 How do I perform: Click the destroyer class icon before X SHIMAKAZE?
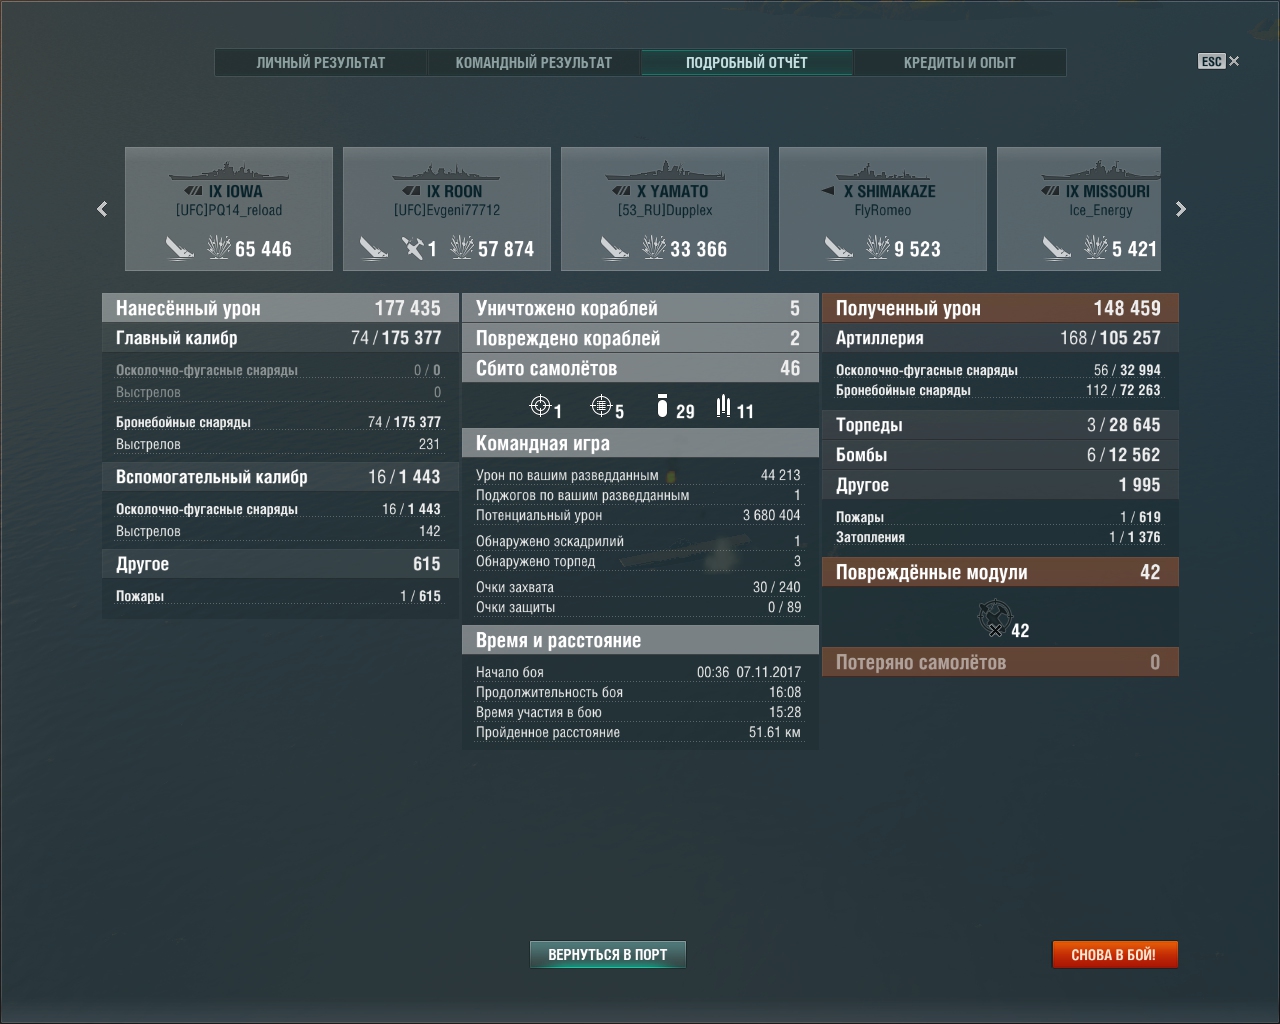coord(828,191)
